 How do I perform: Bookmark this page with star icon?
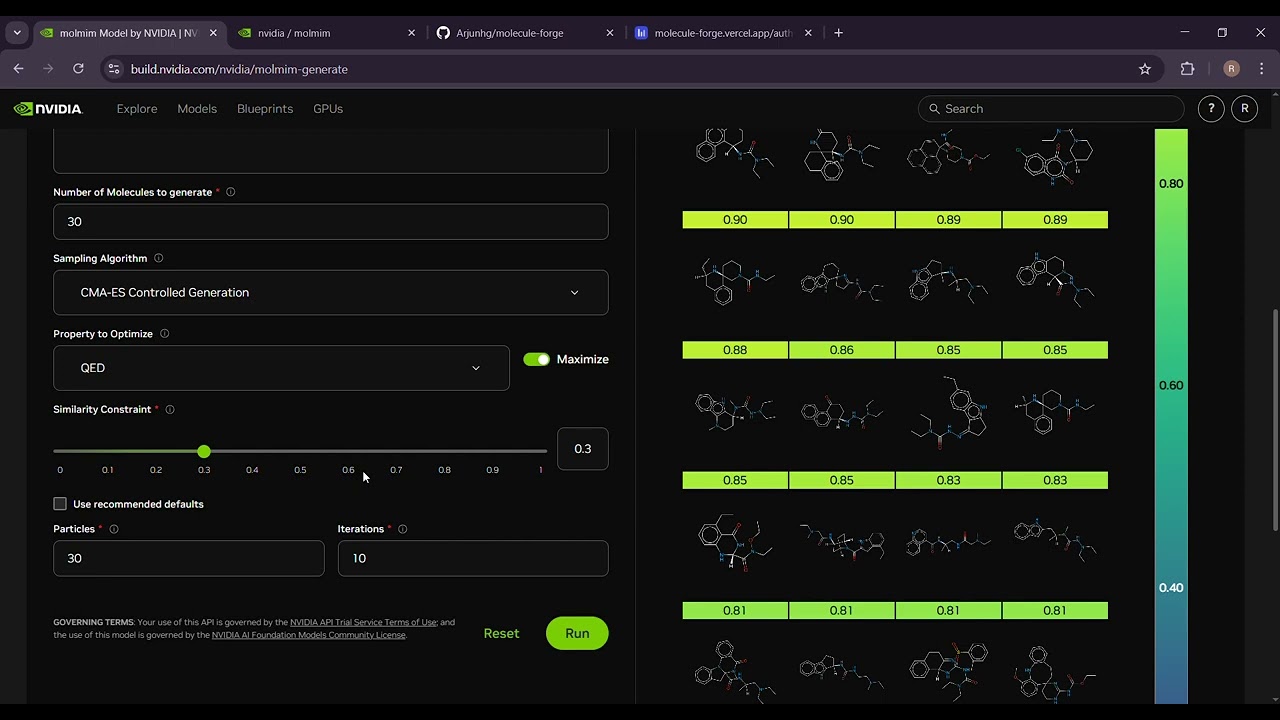[x=1145, y=69]
